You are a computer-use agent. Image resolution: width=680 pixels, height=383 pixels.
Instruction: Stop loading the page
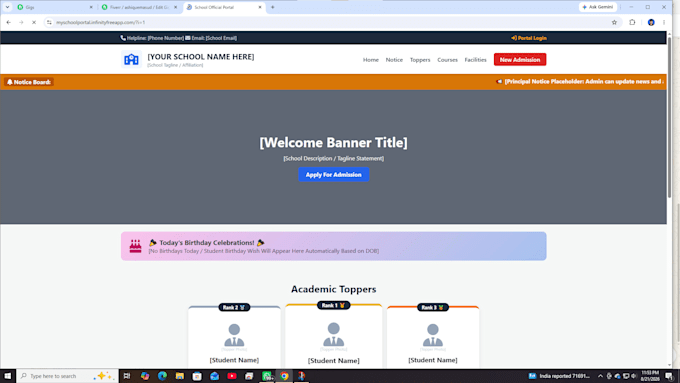[x=34, y=22]
